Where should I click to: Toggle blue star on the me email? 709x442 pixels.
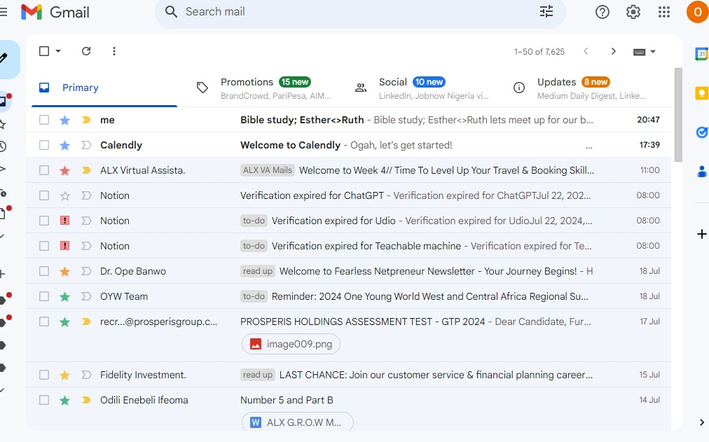pos(65,120)
